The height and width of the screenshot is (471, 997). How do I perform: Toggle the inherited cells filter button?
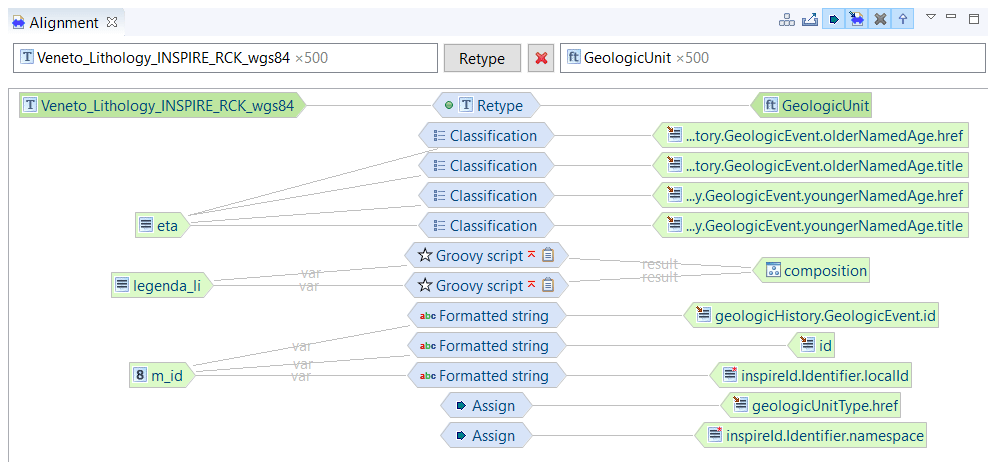tap(857, 19)
